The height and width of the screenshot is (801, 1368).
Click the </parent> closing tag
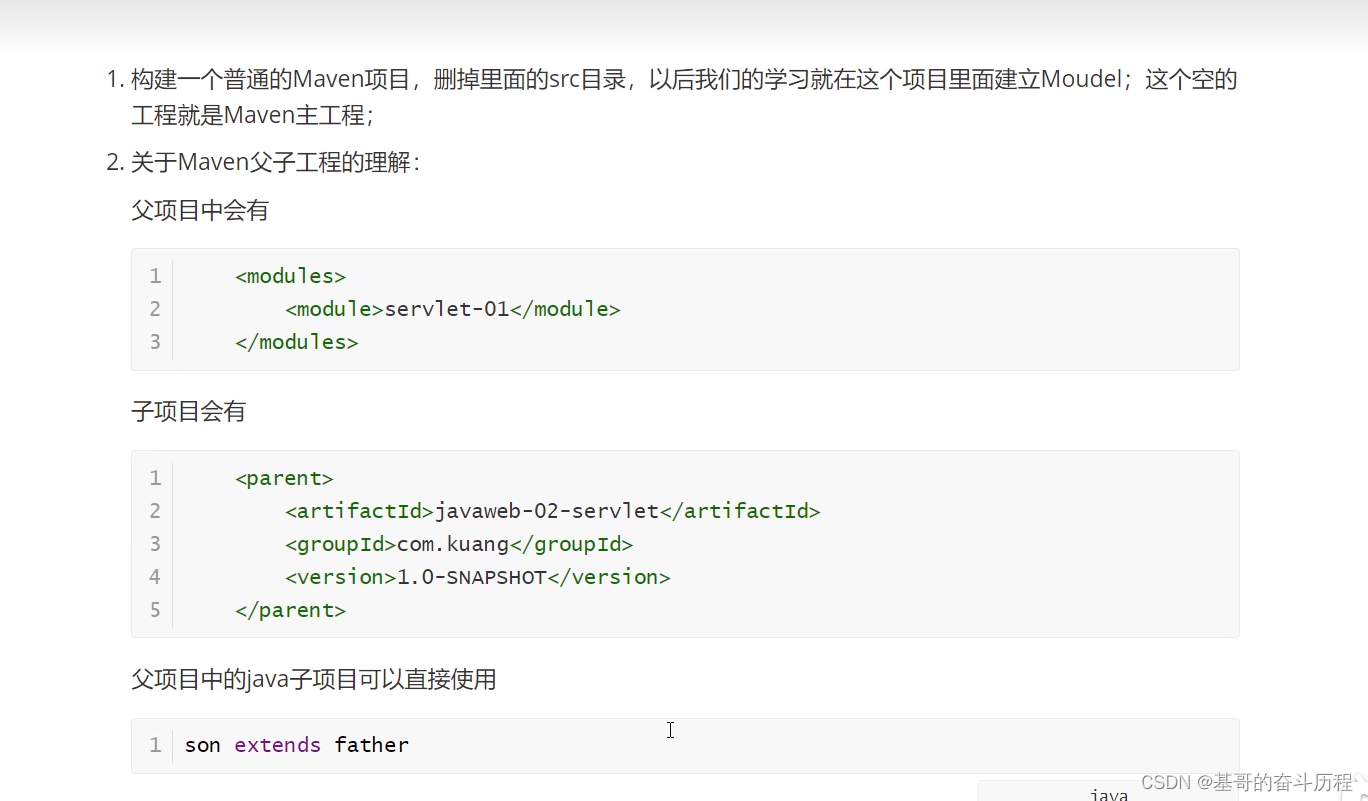(x=290, y=609)
